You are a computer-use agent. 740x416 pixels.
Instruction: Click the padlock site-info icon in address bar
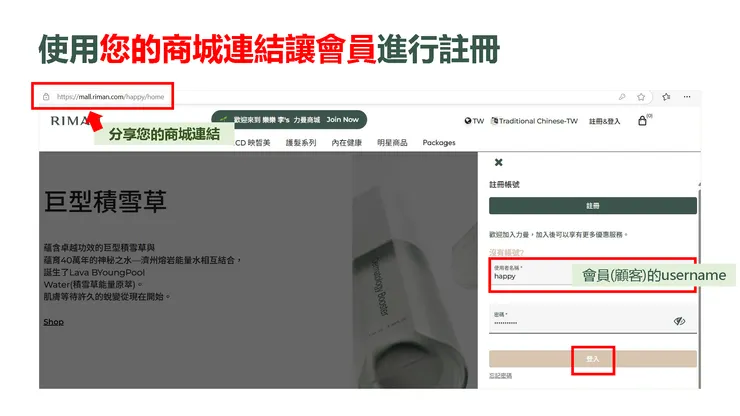(46, 97)
